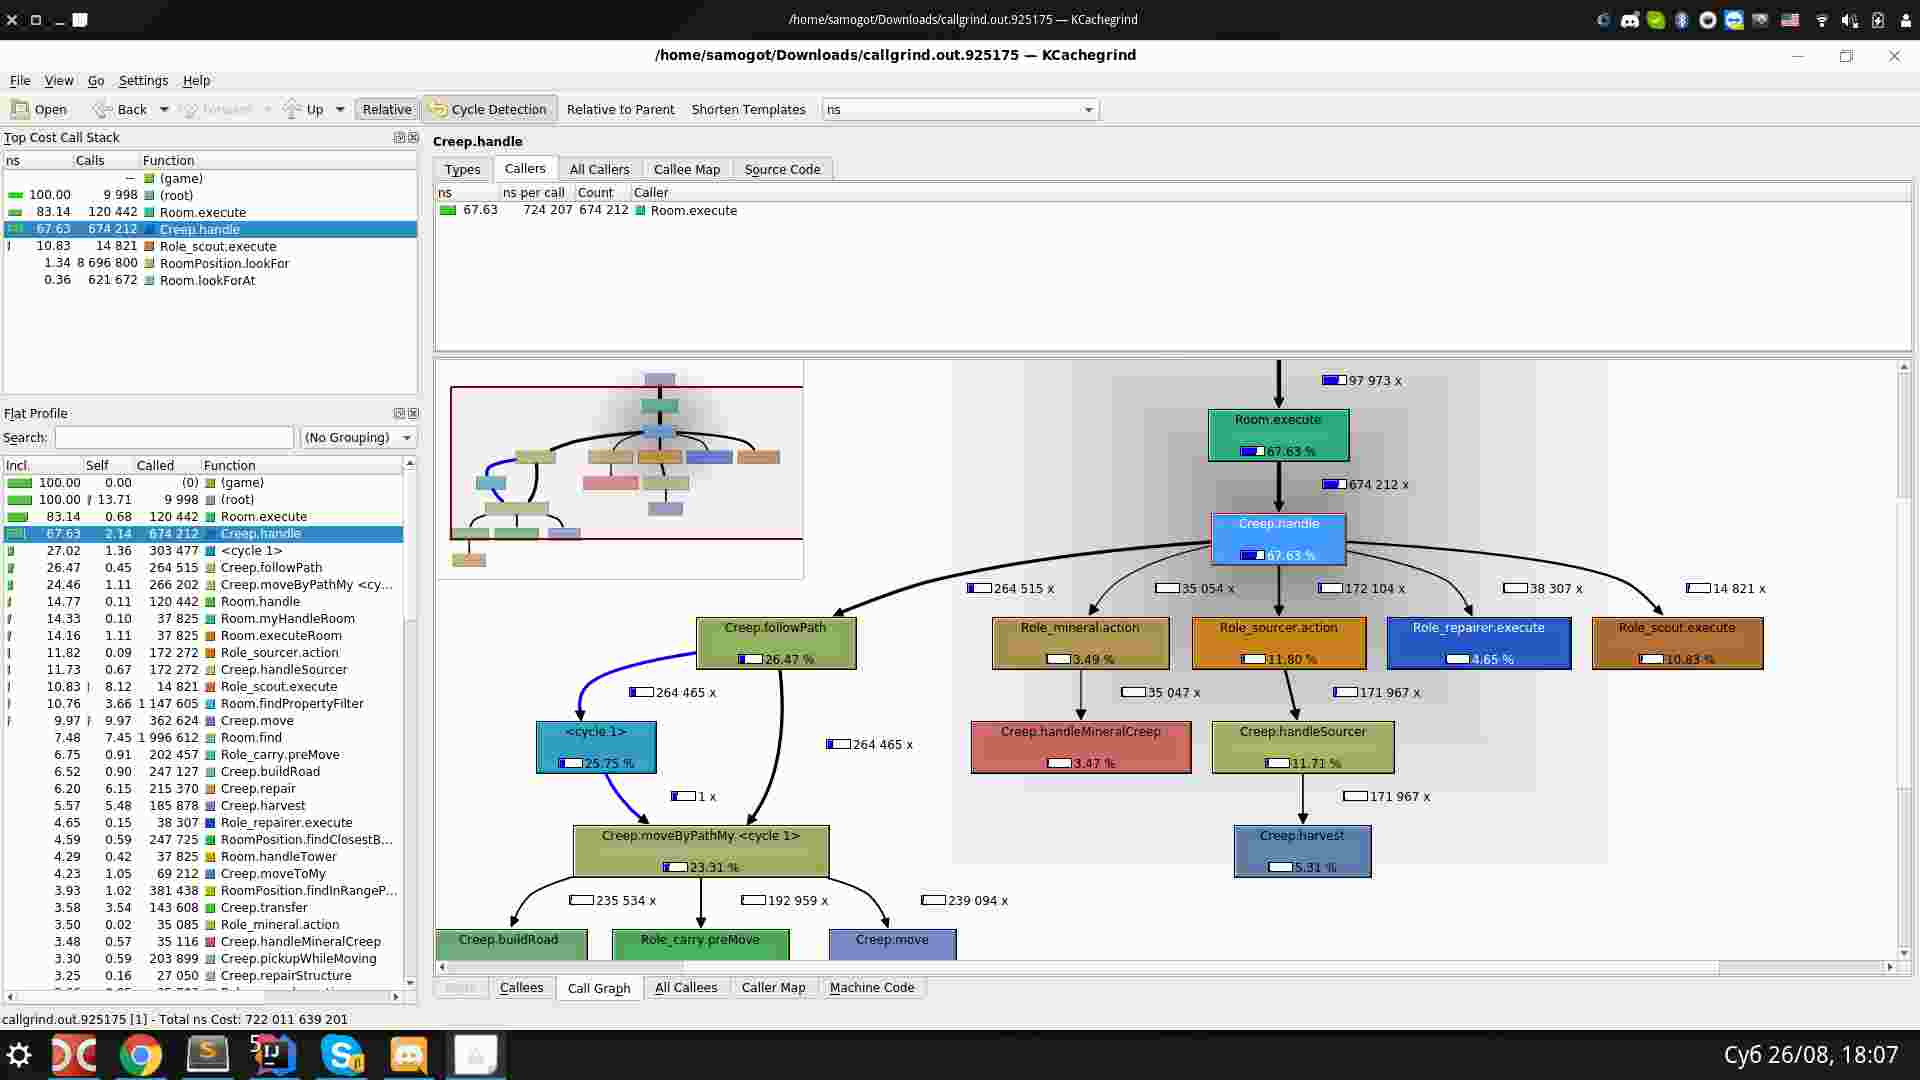Enable Relative to Parent option
Image resolution: width=1920 pixels, height=1080 pixels.
(x=620, y=109)
